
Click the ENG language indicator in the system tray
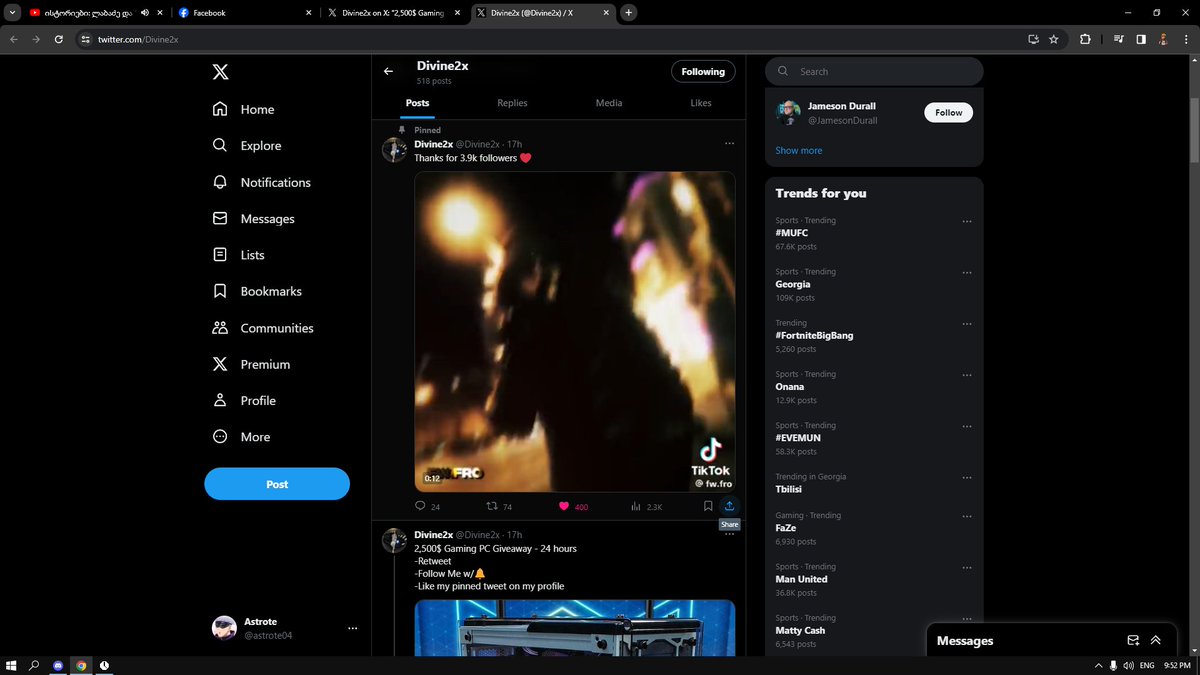tap(1147, 665)
